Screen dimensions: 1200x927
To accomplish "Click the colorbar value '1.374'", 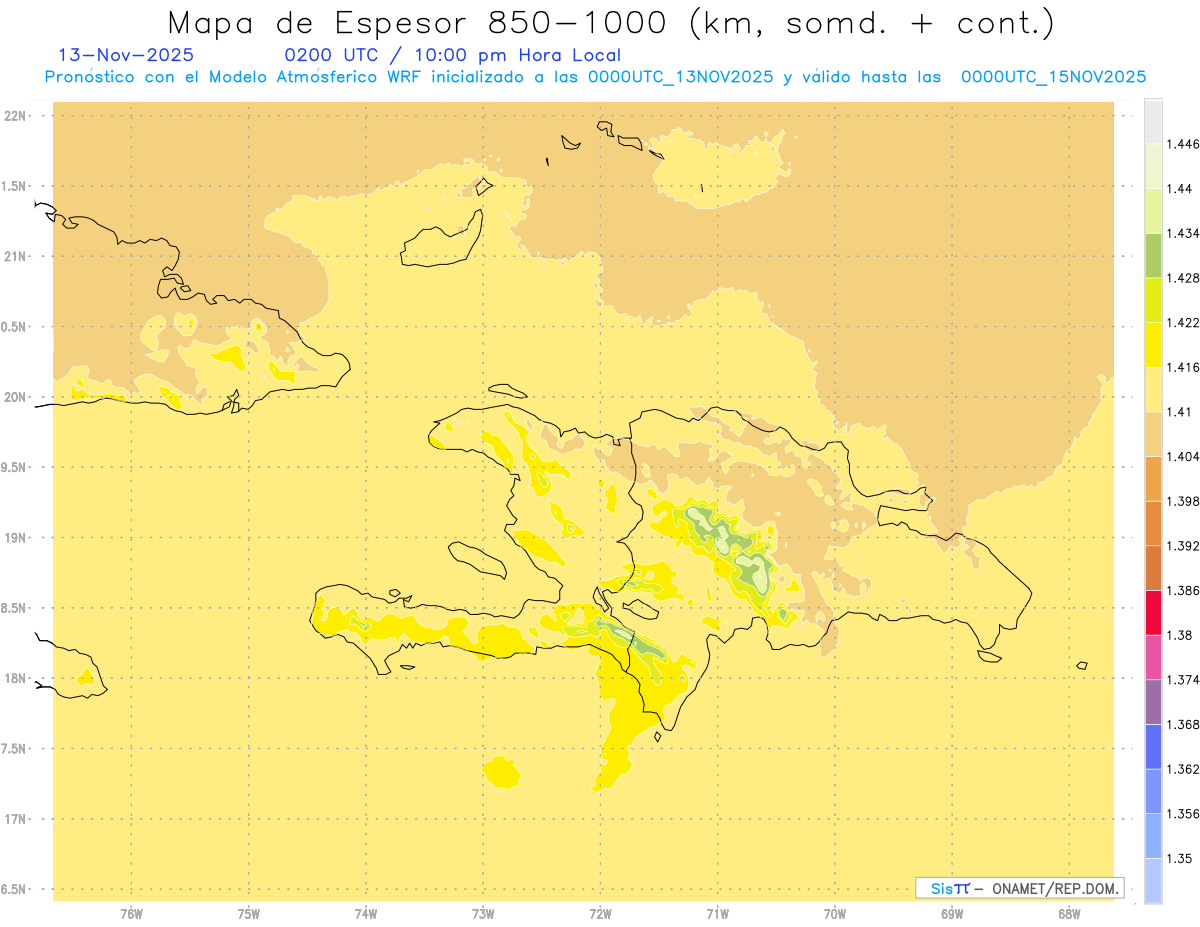I will pos(1183,680).
